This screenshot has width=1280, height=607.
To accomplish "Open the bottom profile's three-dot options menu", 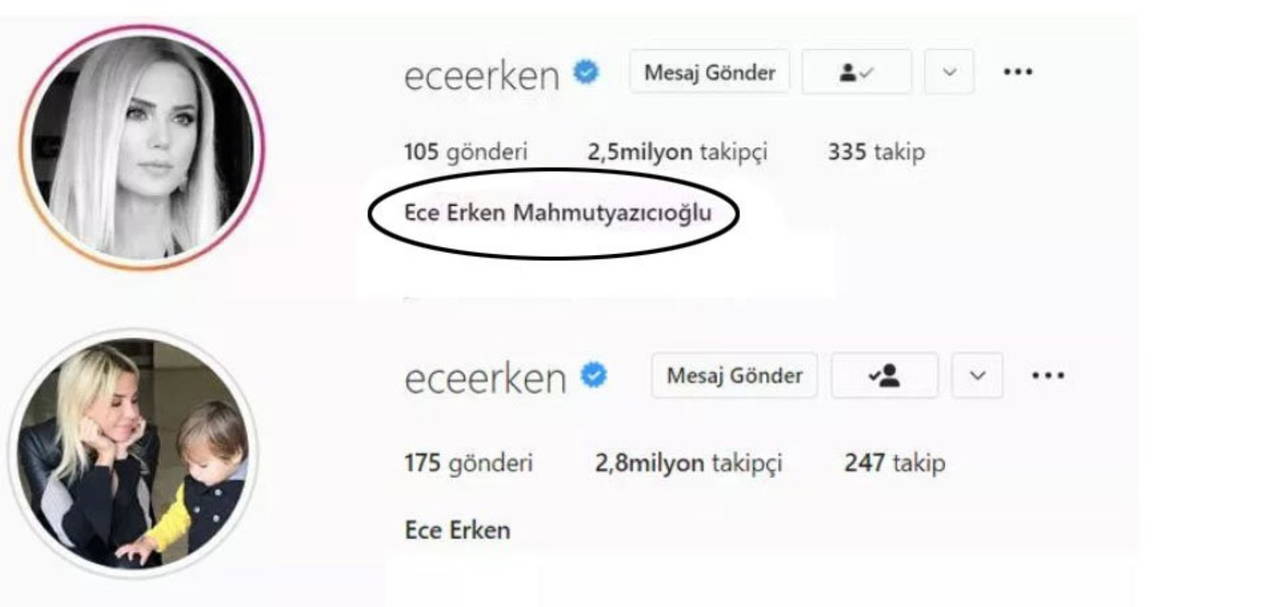I will click(1047, 376).
